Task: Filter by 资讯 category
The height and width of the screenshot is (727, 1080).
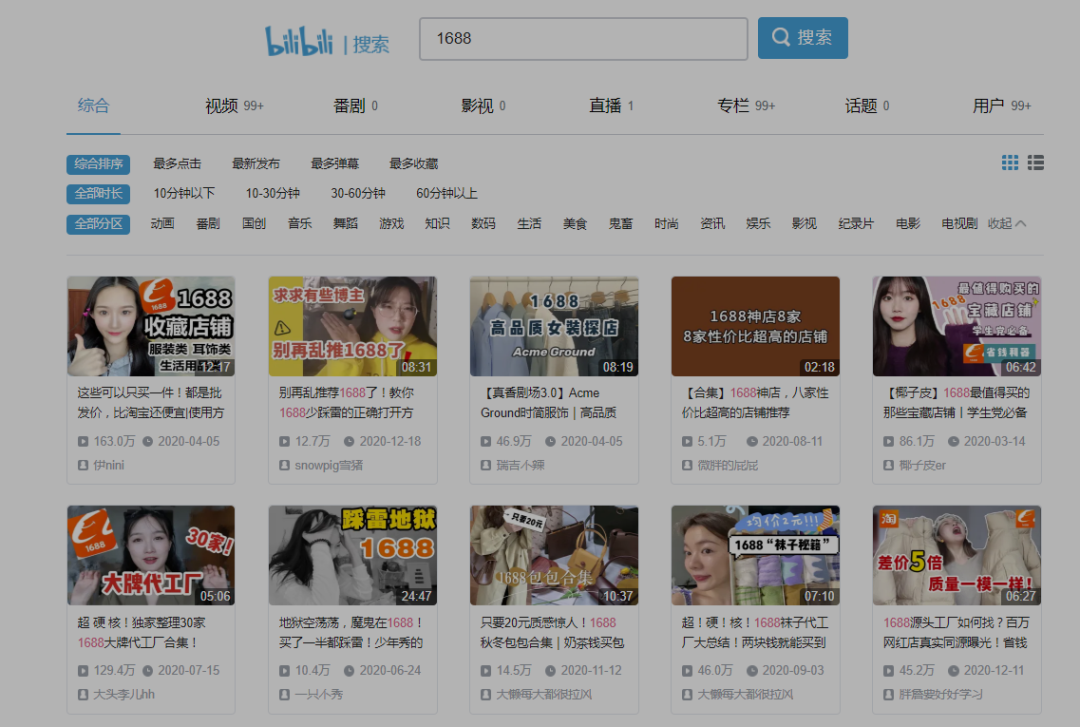Action: pos(712,224)
